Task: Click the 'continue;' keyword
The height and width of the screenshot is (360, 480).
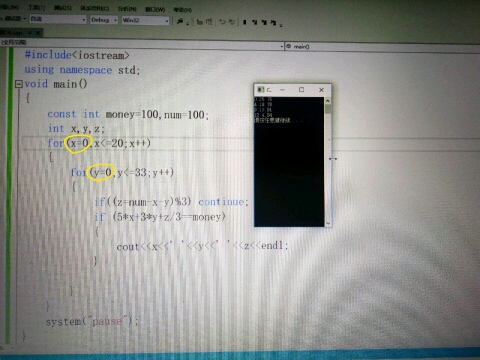Action: click(x=223, y=202)
